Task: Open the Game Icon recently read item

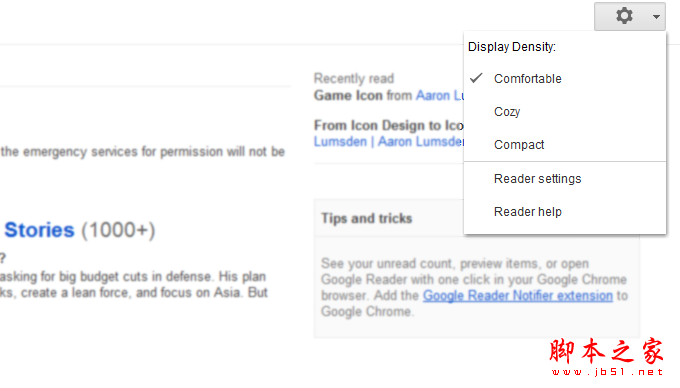Action: pyautogui.click(x=348, y=95)
